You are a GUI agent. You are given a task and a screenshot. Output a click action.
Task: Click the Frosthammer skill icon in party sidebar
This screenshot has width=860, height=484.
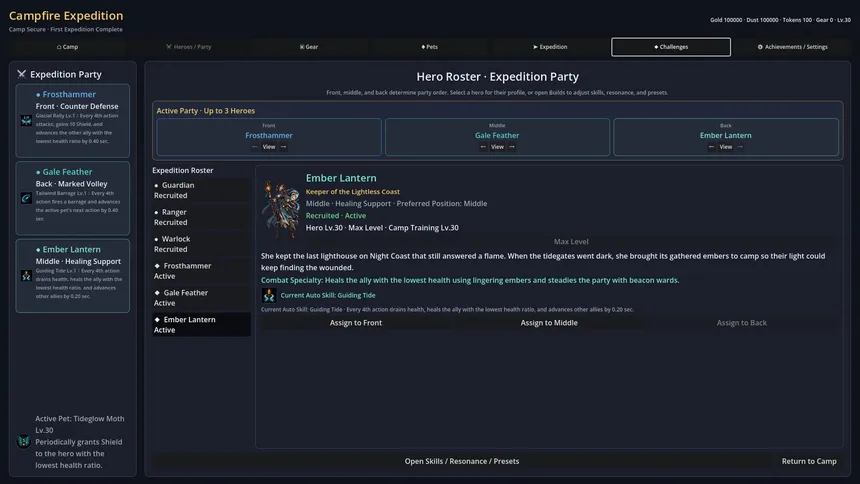26,121
